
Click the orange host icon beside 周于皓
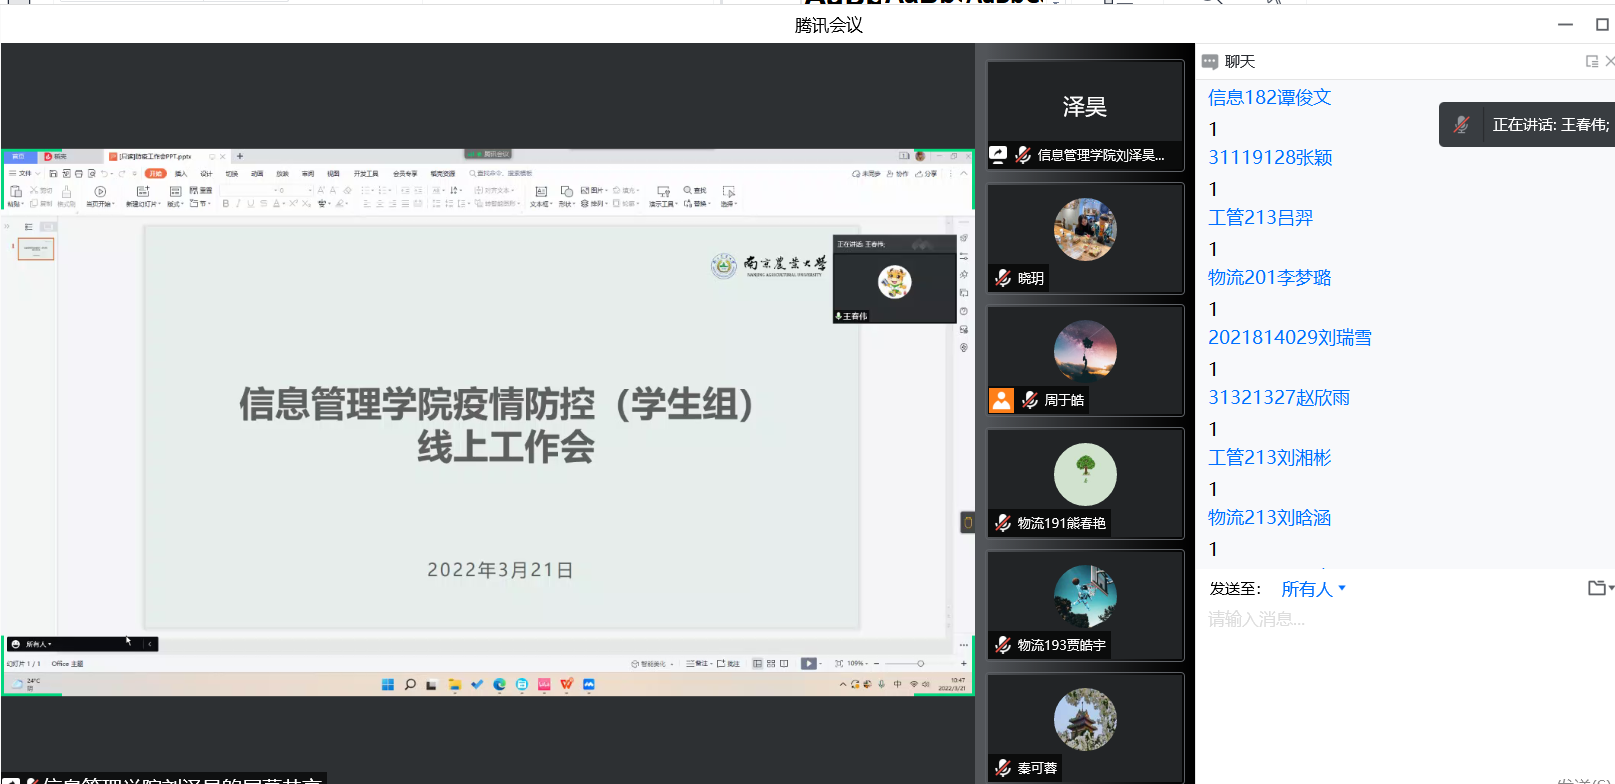pyautogui.click(x=1001, y=400)
